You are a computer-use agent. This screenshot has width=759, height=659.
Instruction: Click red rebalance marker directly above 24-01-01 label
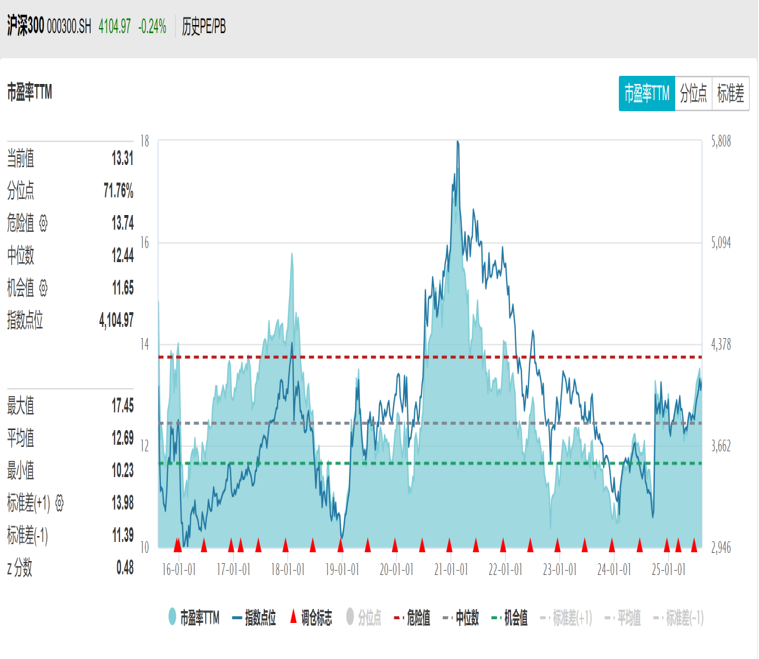[x=612, y=545]
